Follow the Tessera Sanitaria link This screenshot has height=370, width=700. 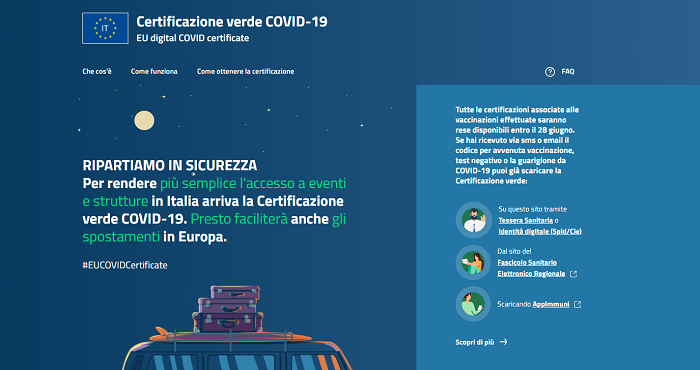coord(525,220)
